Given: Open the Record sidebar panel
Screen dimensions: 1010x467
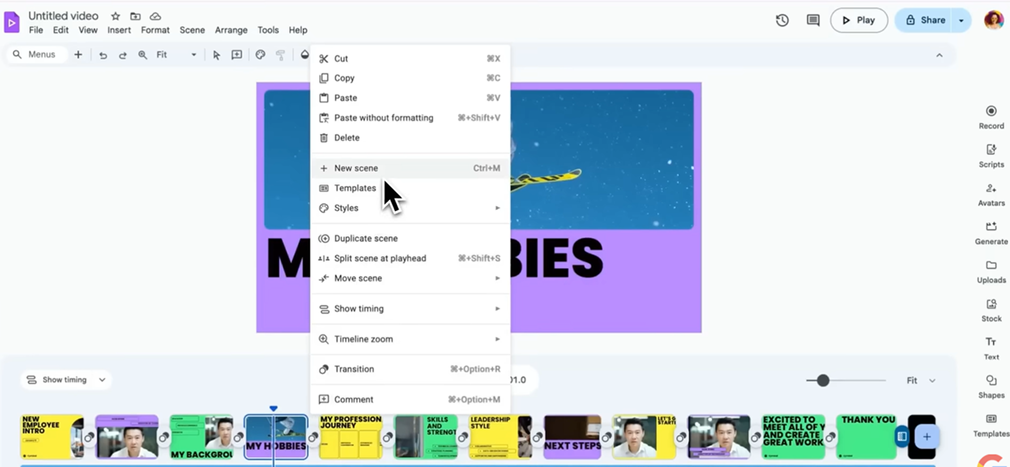Looking at the screenshot, I should tap(991, 117).
